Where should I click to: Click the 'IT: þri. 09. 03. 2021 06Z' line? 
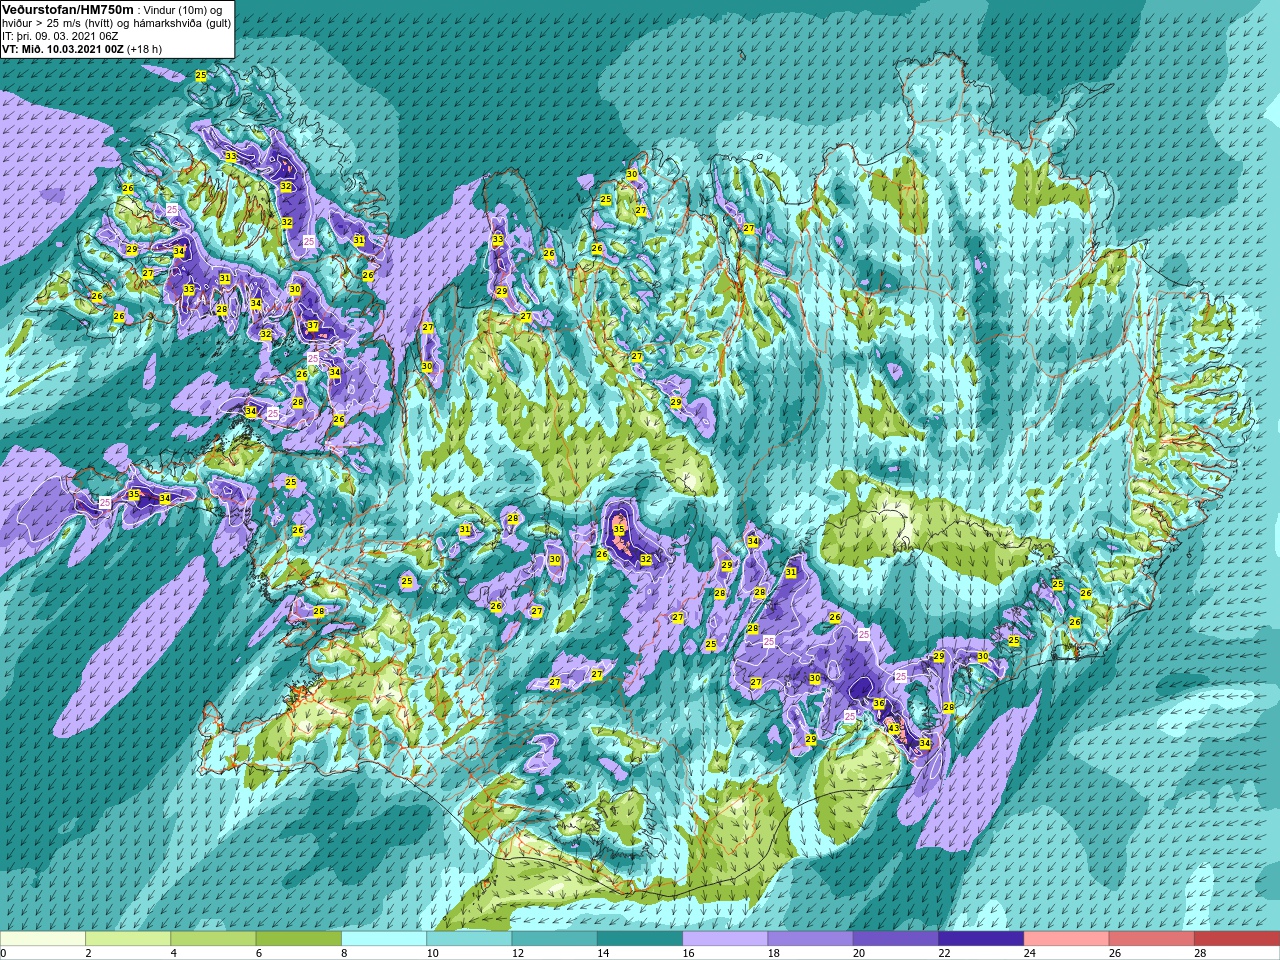[x=61, y=35]
